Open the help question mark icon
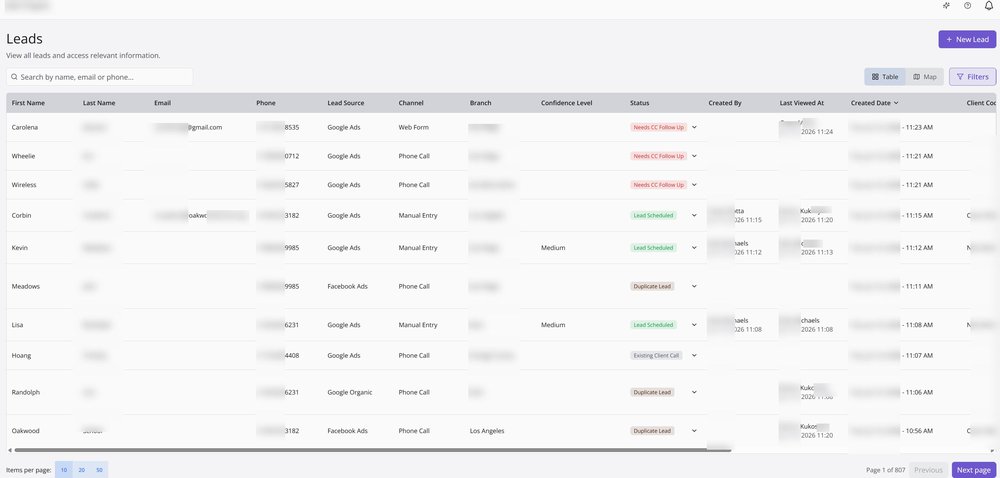Viewport: 1000px width, 478px height. pyautogui.click(x=967, y=6)
